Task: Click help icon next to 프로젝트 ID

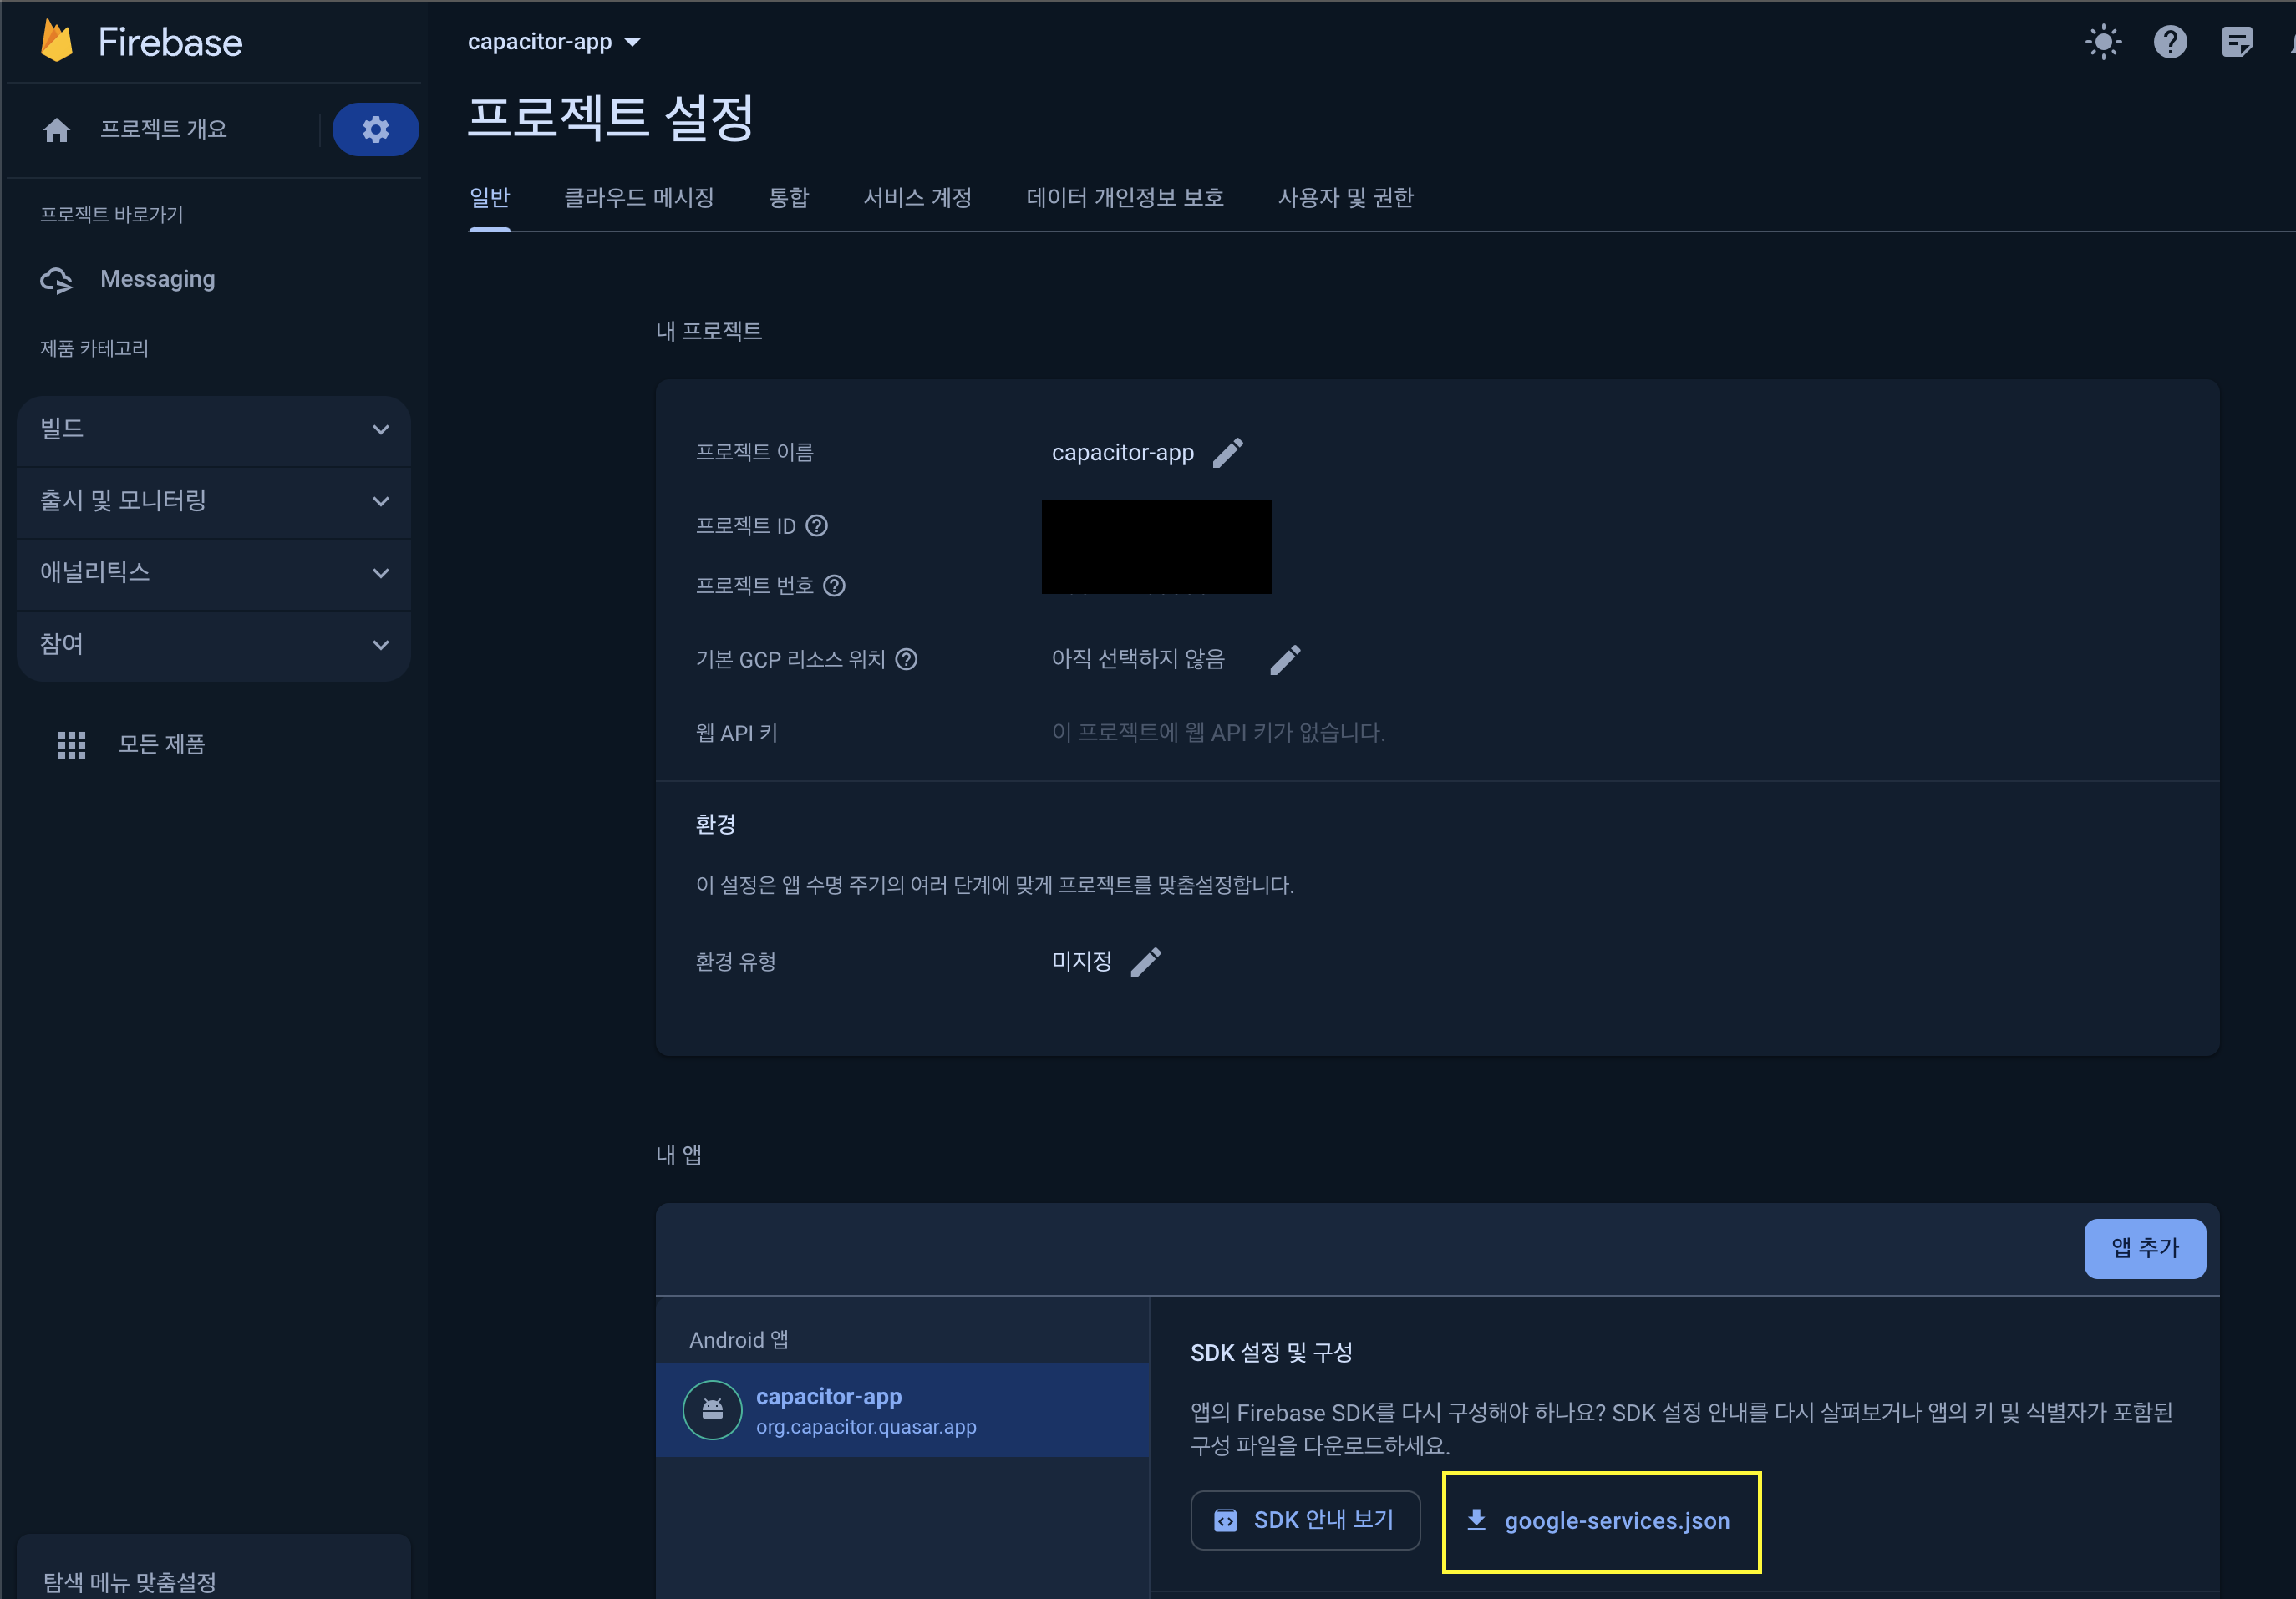Action: [817, 526]
